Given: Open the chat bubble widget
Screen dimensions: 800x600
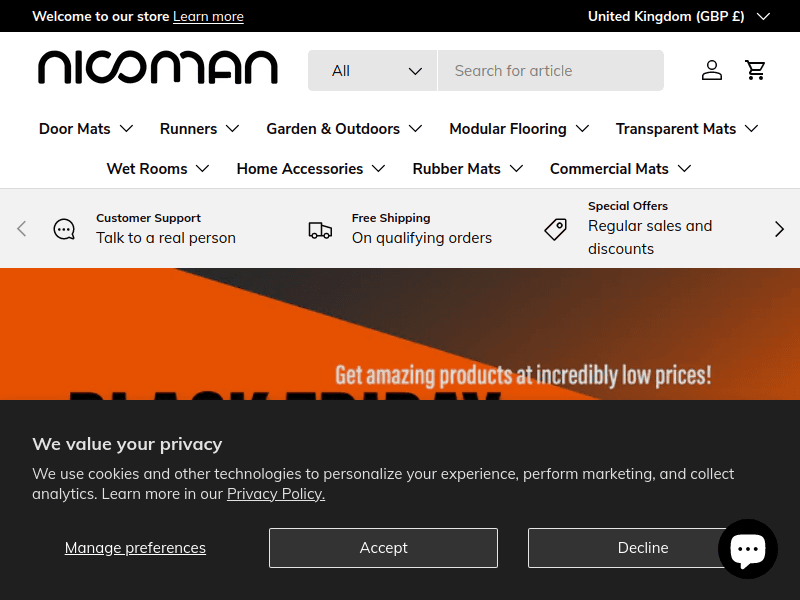Looking at the screenshot, I should [748, 548].
